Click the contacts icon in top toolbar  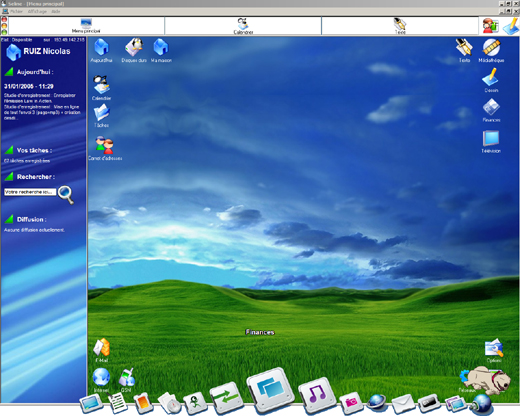coord(490,26)
